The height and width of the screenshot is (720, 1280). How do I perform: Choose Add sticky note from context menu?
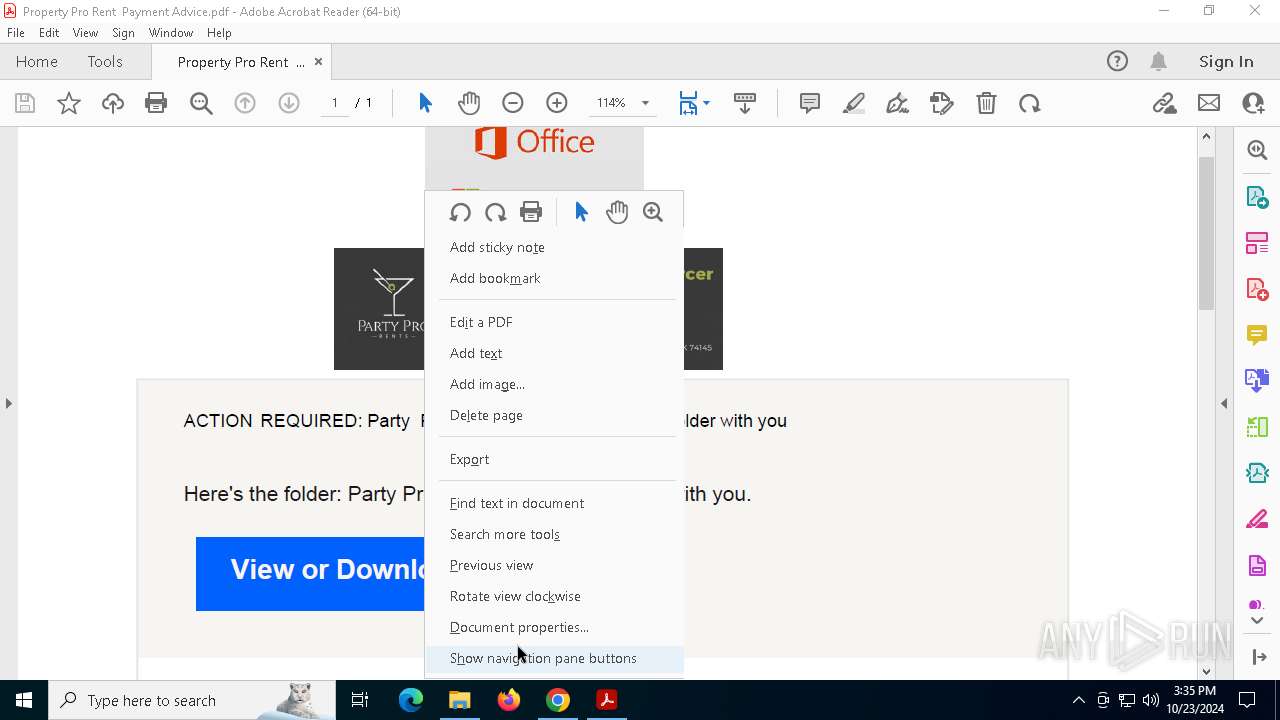point(554,247)
